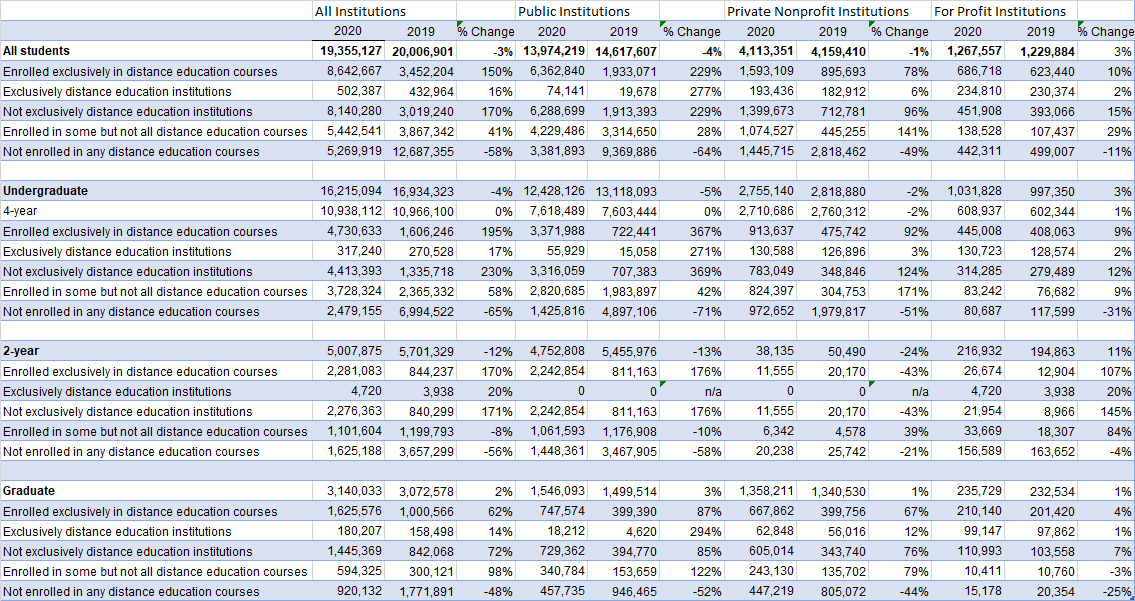Select the 180,207 cell
Screen dimensions: 1135x601
[348, 531]
